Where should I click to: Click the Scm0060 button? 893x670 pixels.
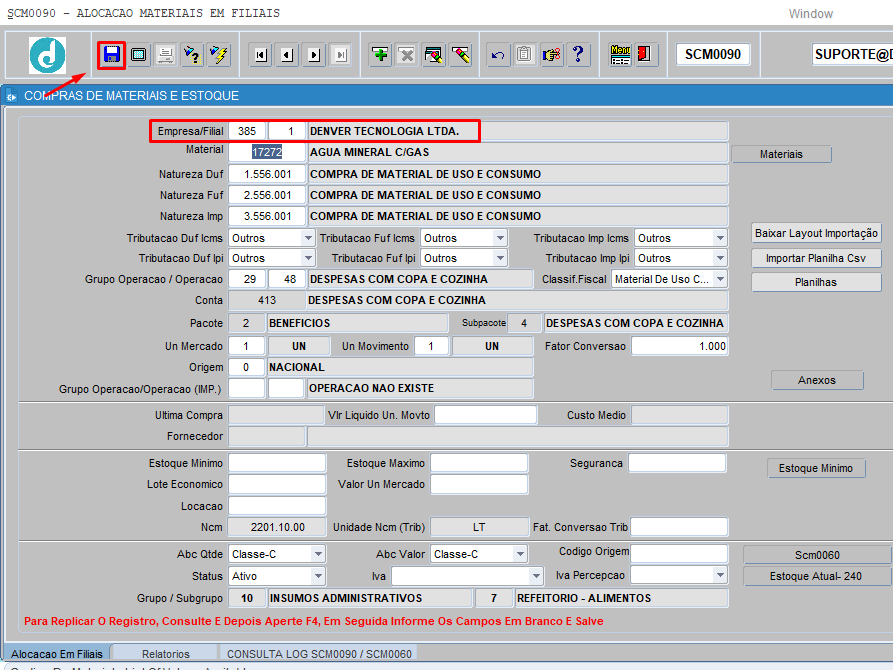pyautogui.click(x=817, y=555)
